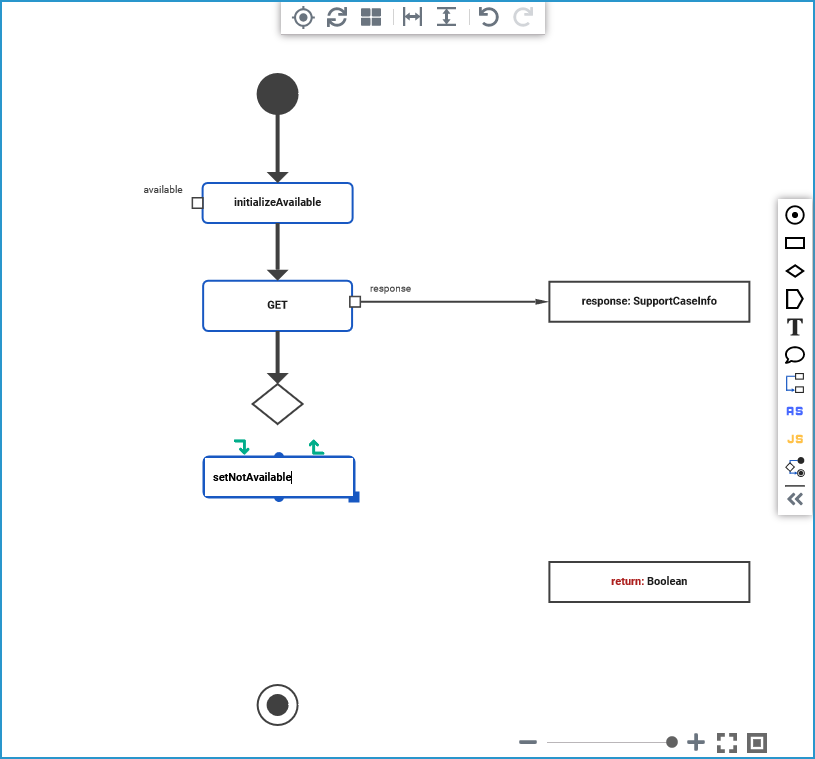815x759 pixels.
Task: Select the final node tool in palette
Action: pyautogui.click(x=794, y=215)
